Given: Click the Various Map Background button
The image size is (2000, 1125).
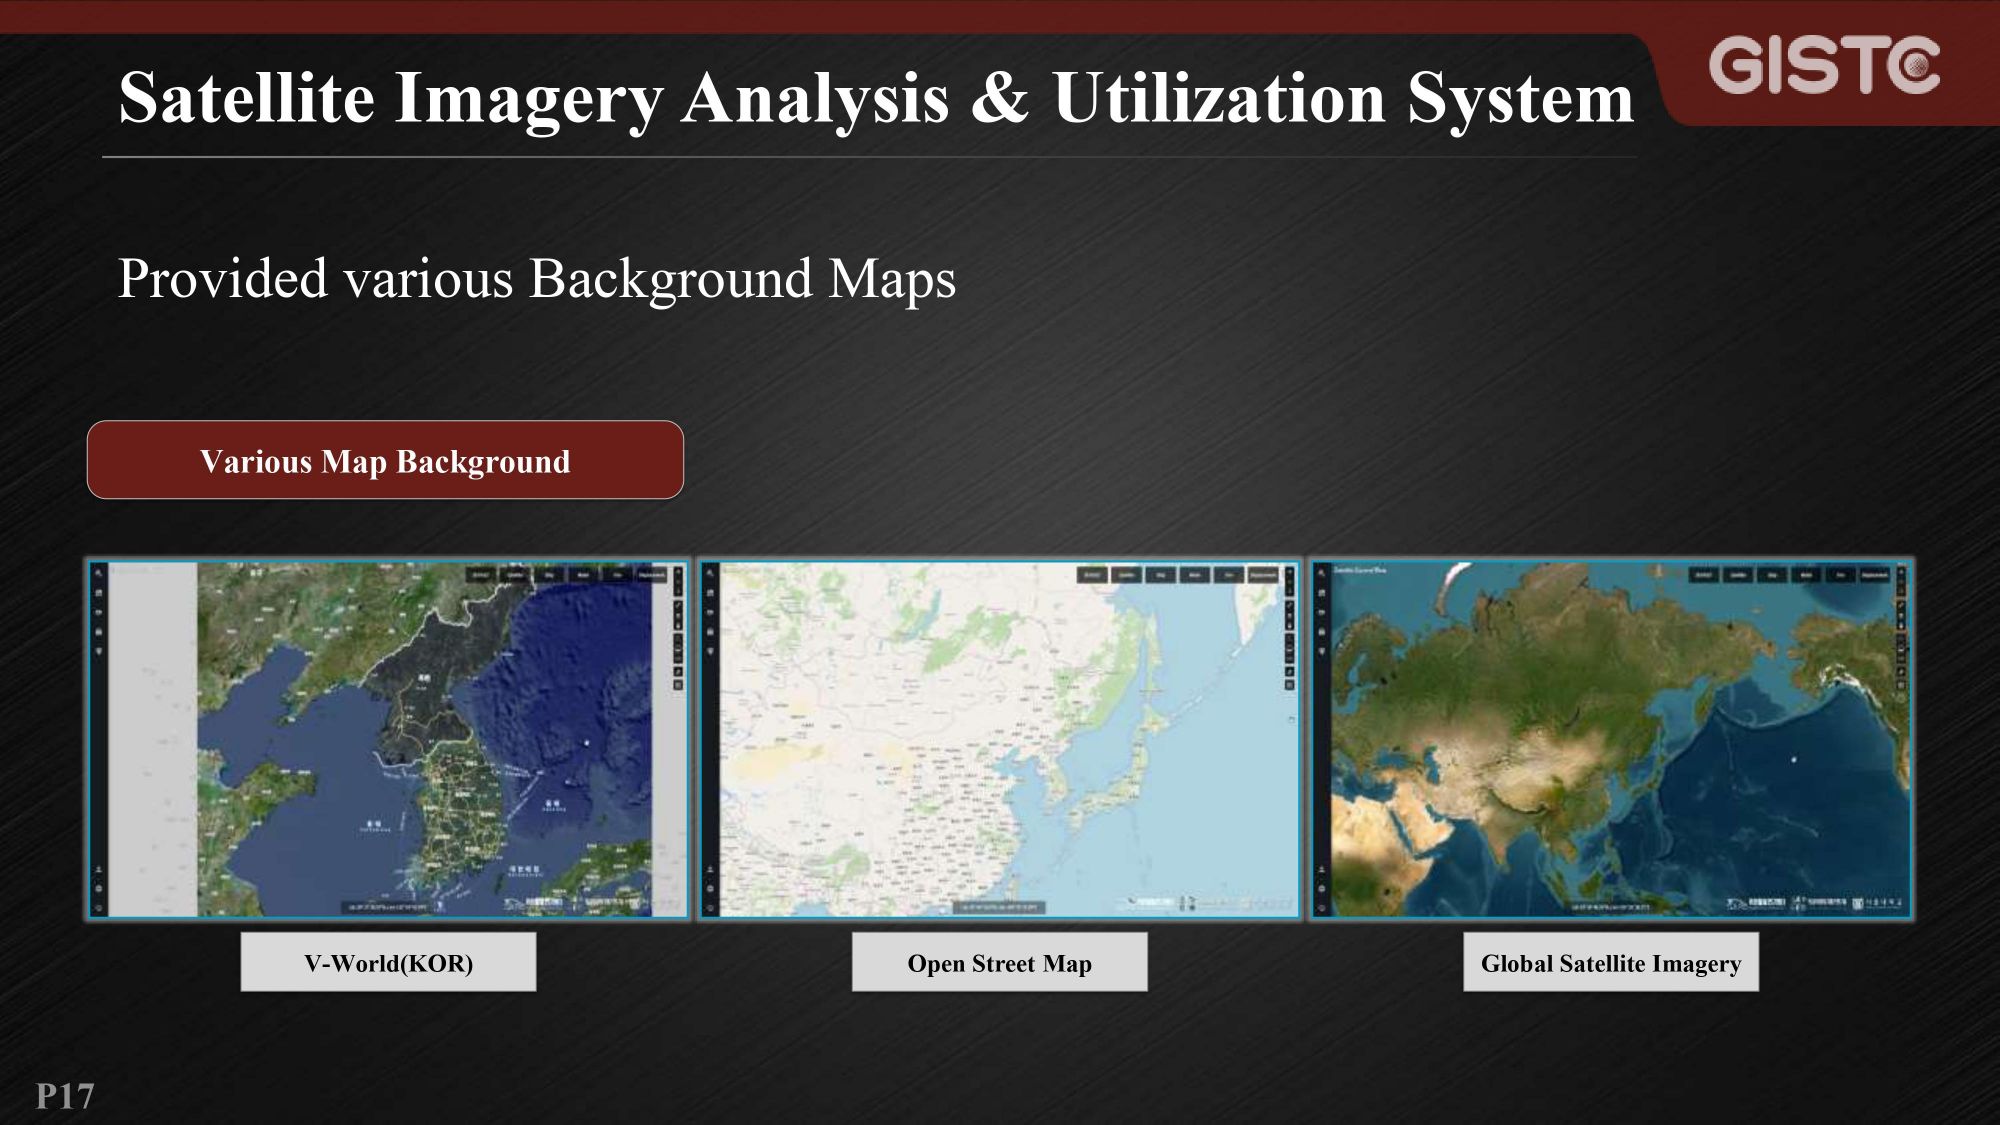Looking at the screenshot, I should [385, 460].
